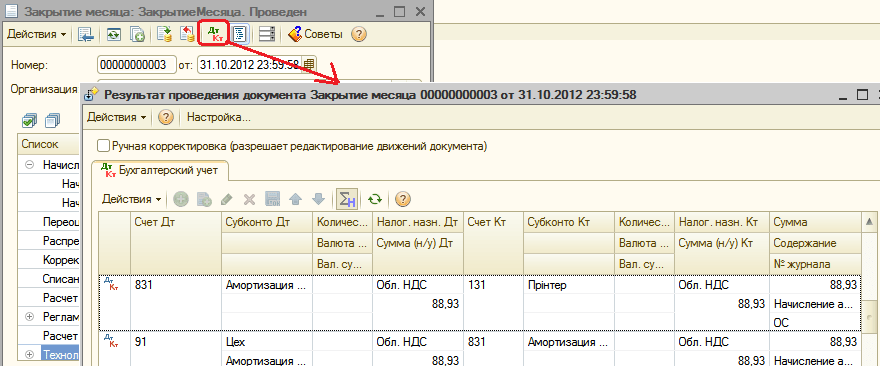Click the ОС journal number cell

click(815, 323)
